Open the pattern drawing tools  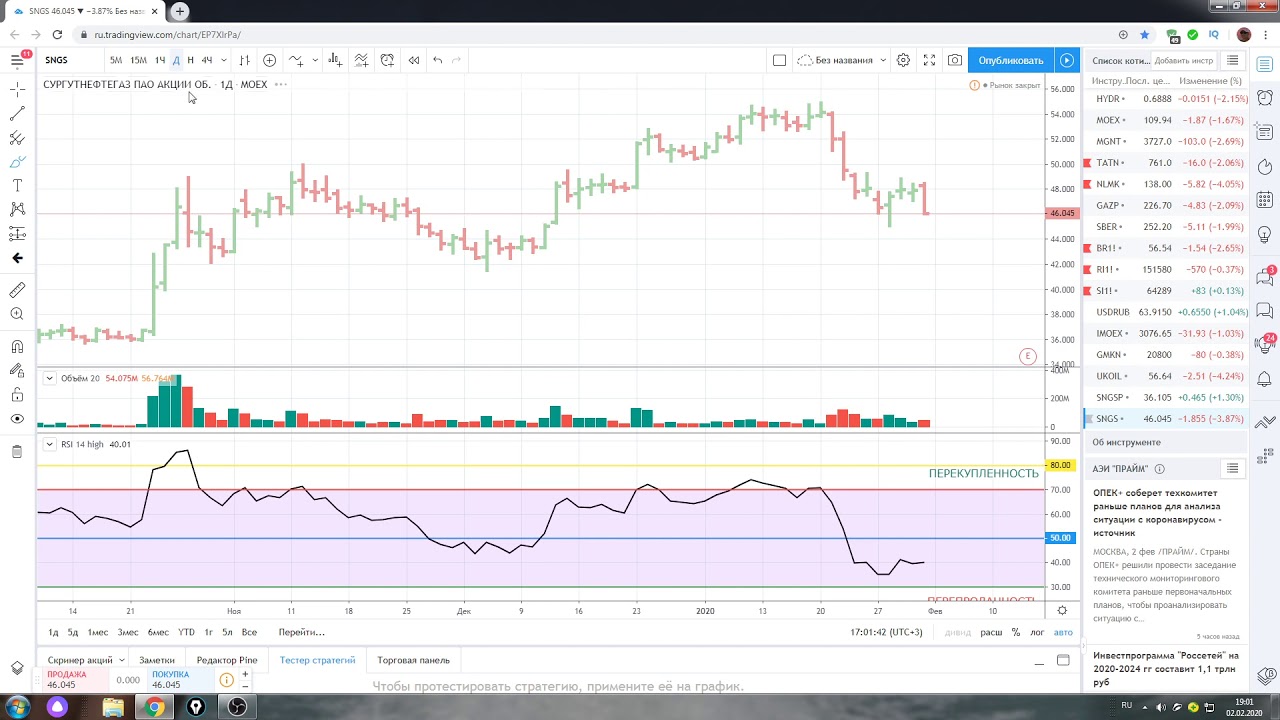(17, 210)
